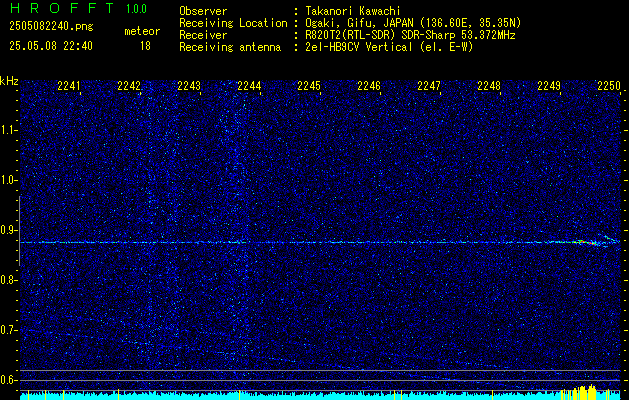
Task: Click time marker 2242
Action: [129, 86]
